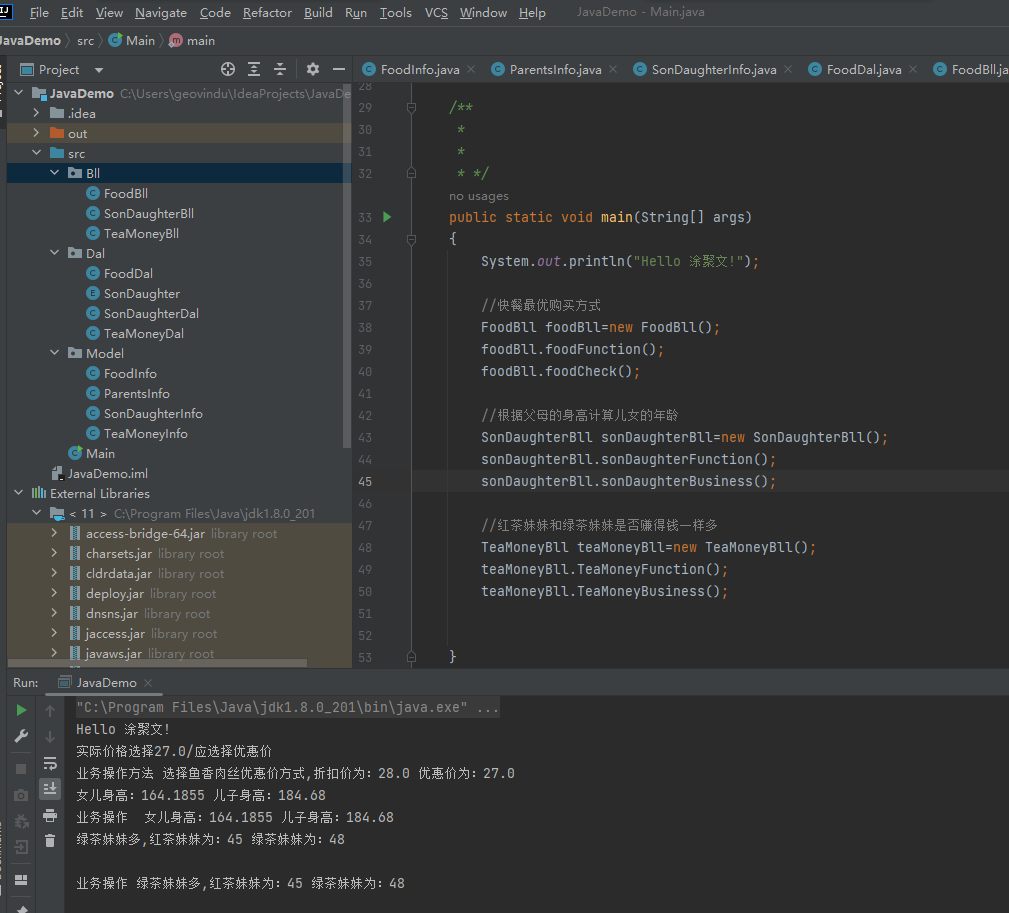Click the Main breadcrumb in navigation bar
1009x913 pixels.
[x=140, y=40]
